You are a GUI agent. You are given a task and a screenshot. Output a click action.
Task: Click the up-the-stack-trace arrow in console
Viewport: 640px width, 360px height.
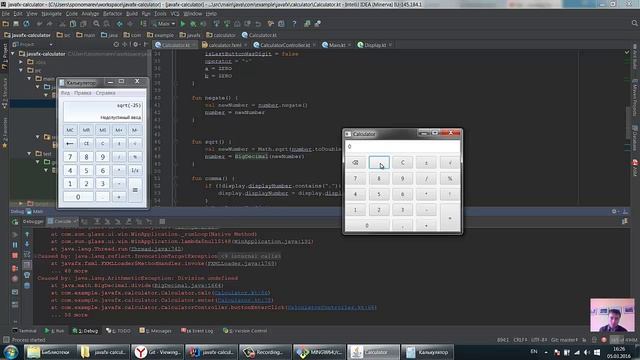(x=27, y=234)
